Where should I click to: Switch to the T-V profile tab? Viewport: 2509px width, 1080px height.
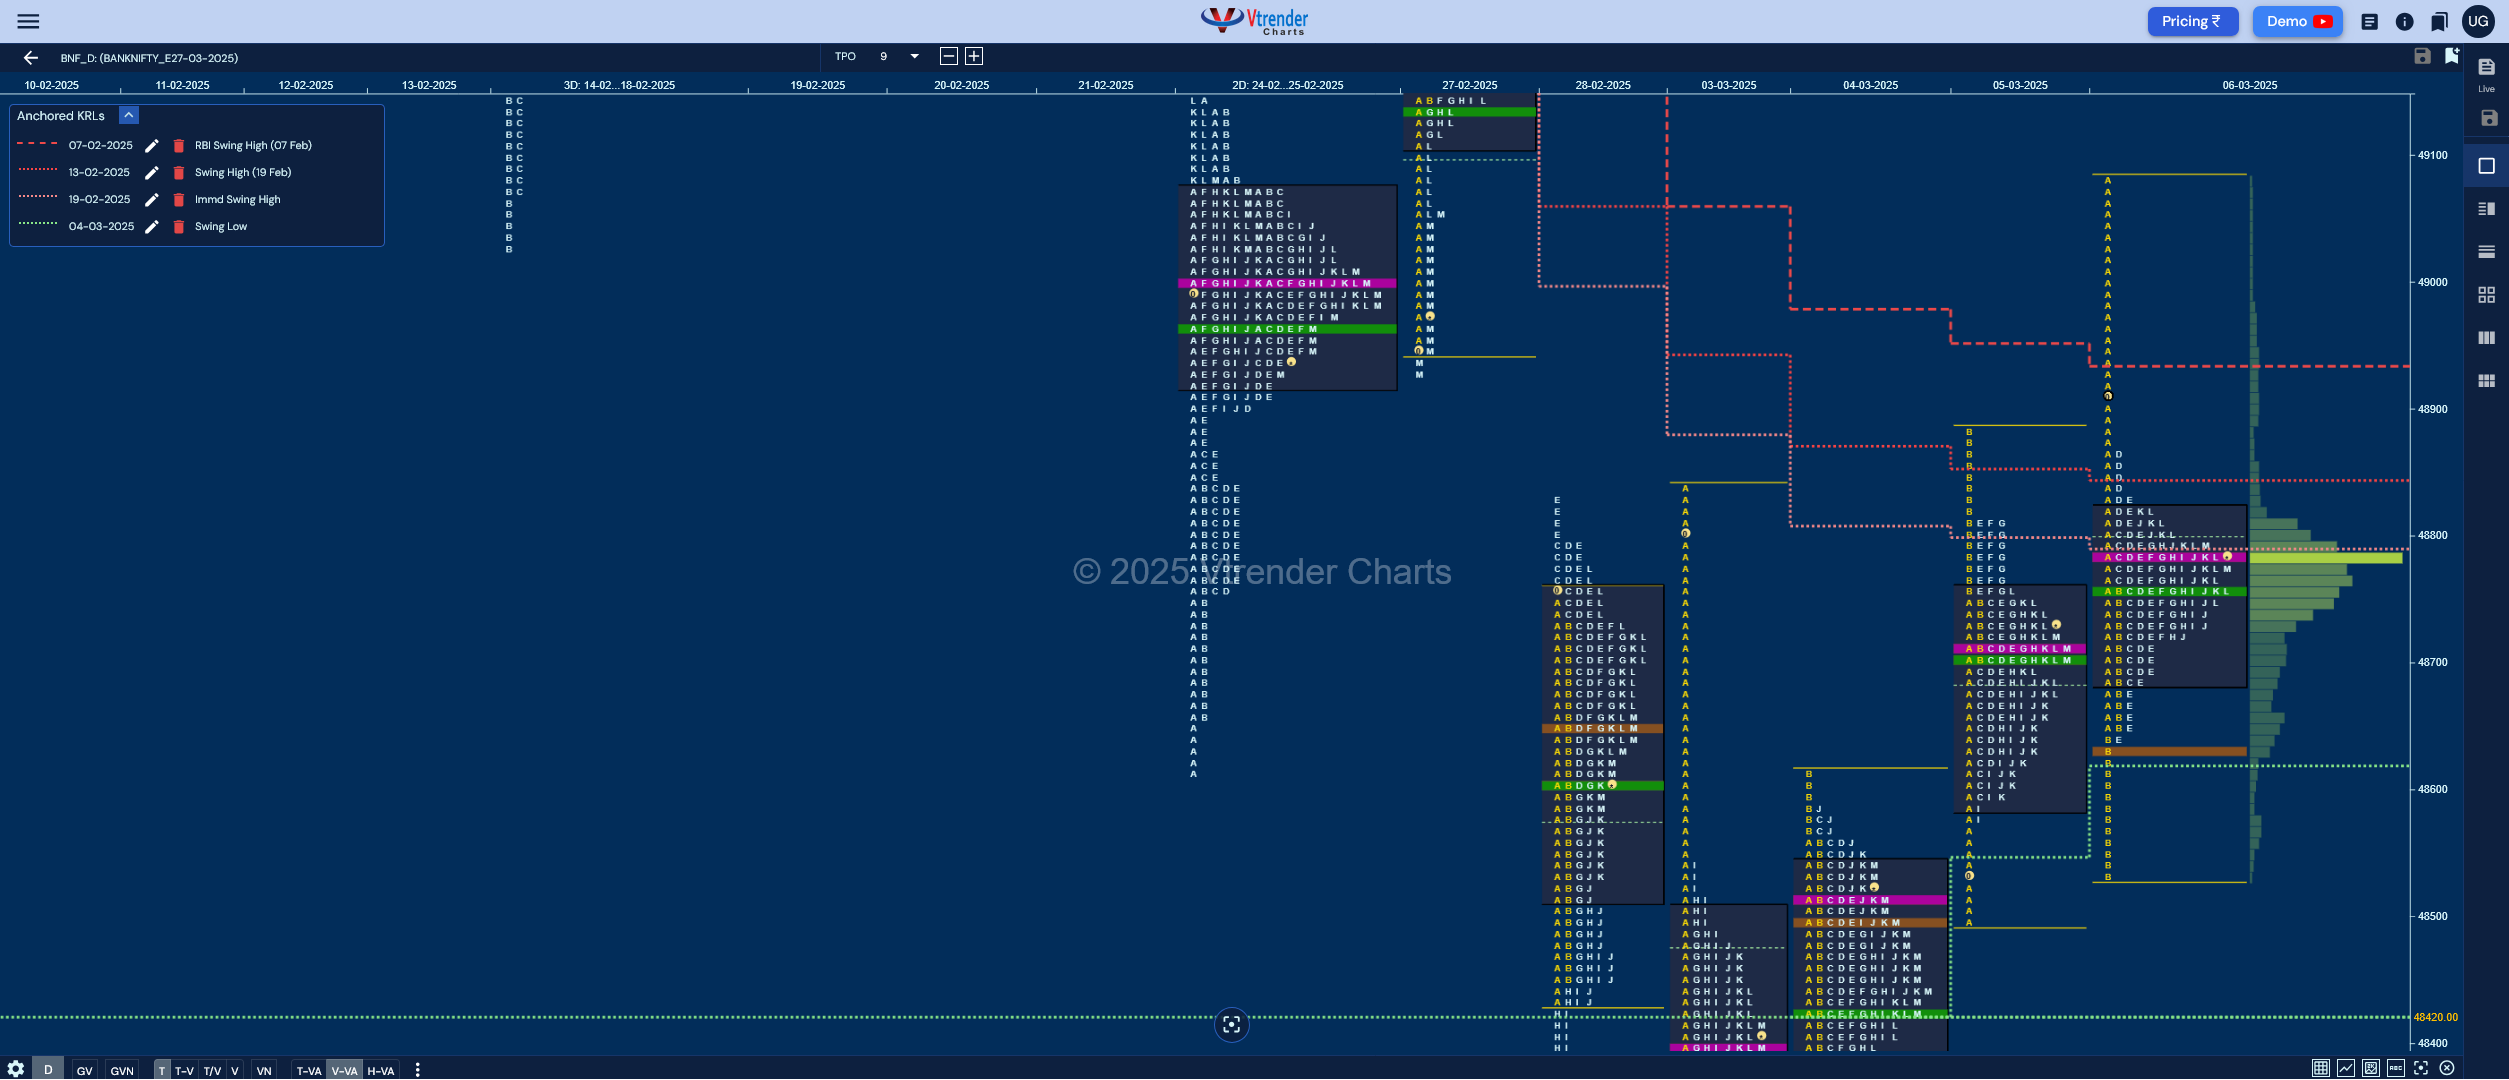[x=184, y=1070]
